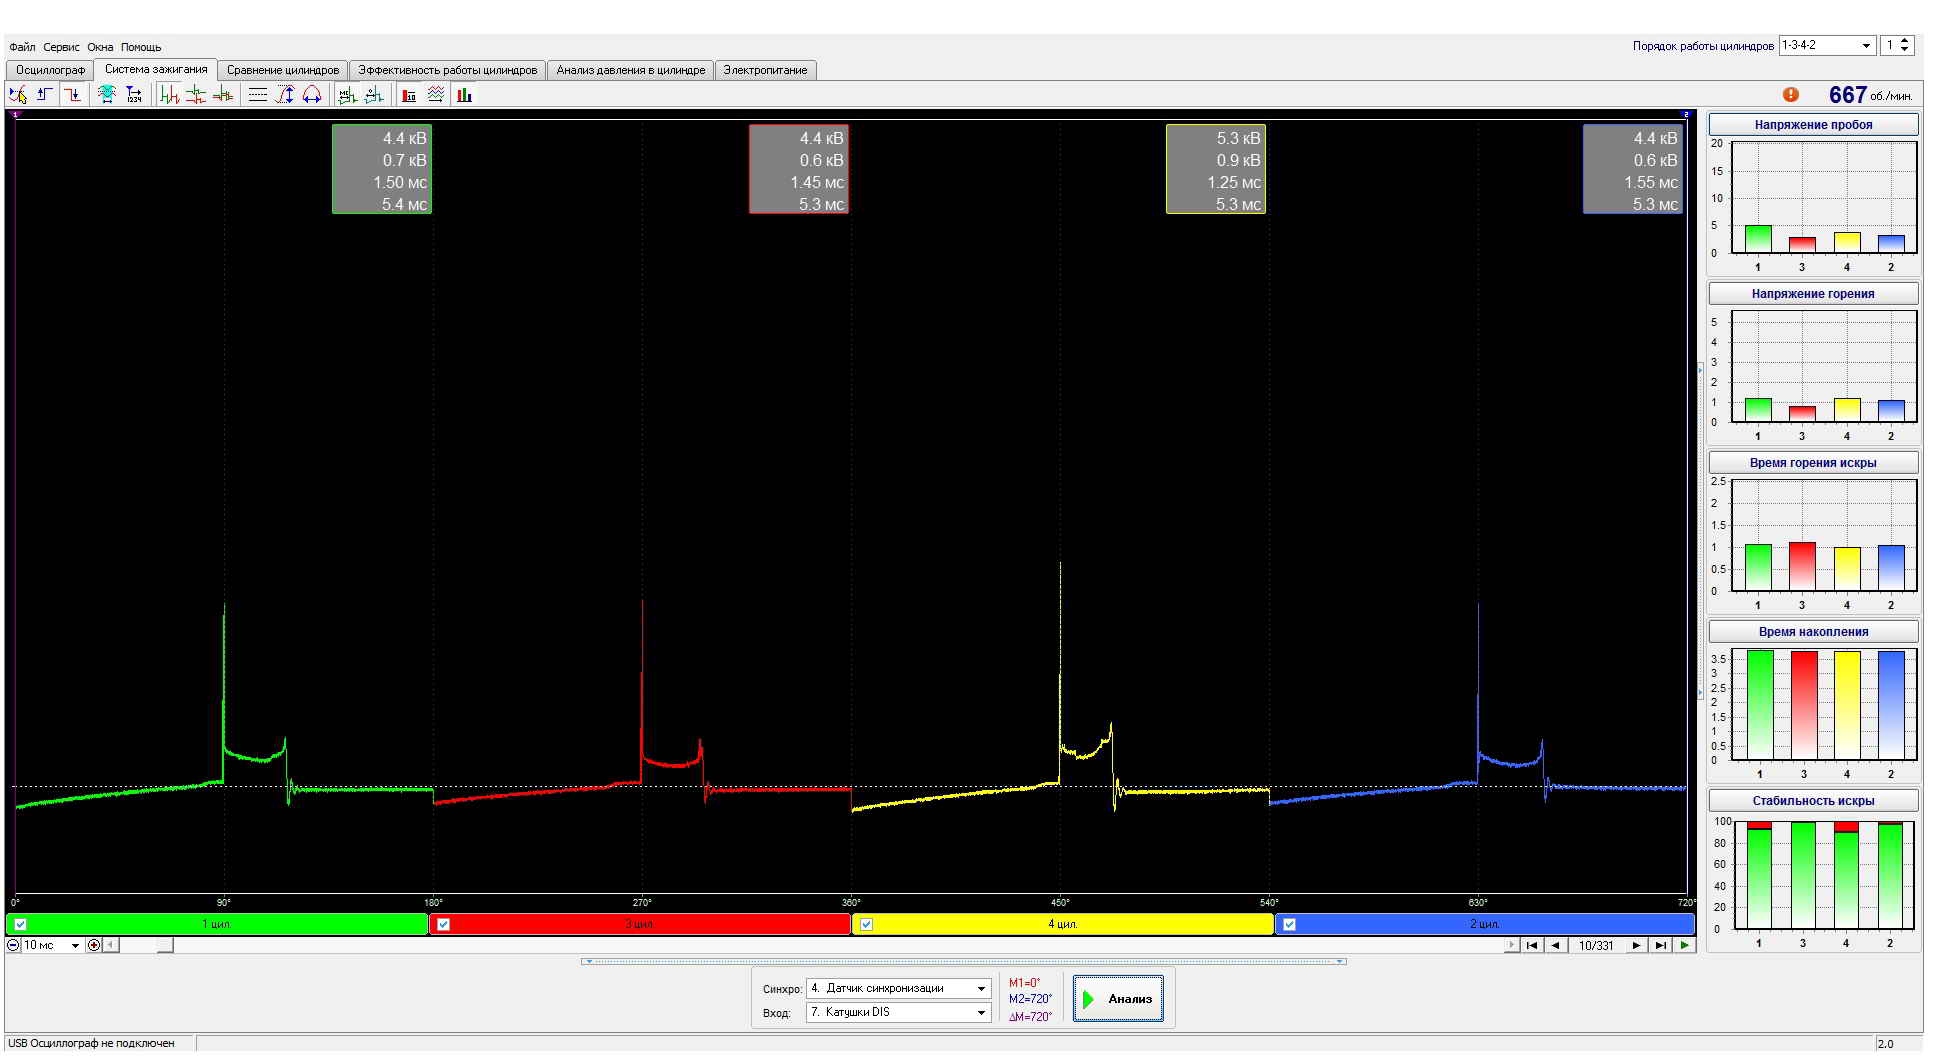1936x1056 pixels.
Task: Open the Сервис menu
Action: pyautogui.click(x=61, y=47)
